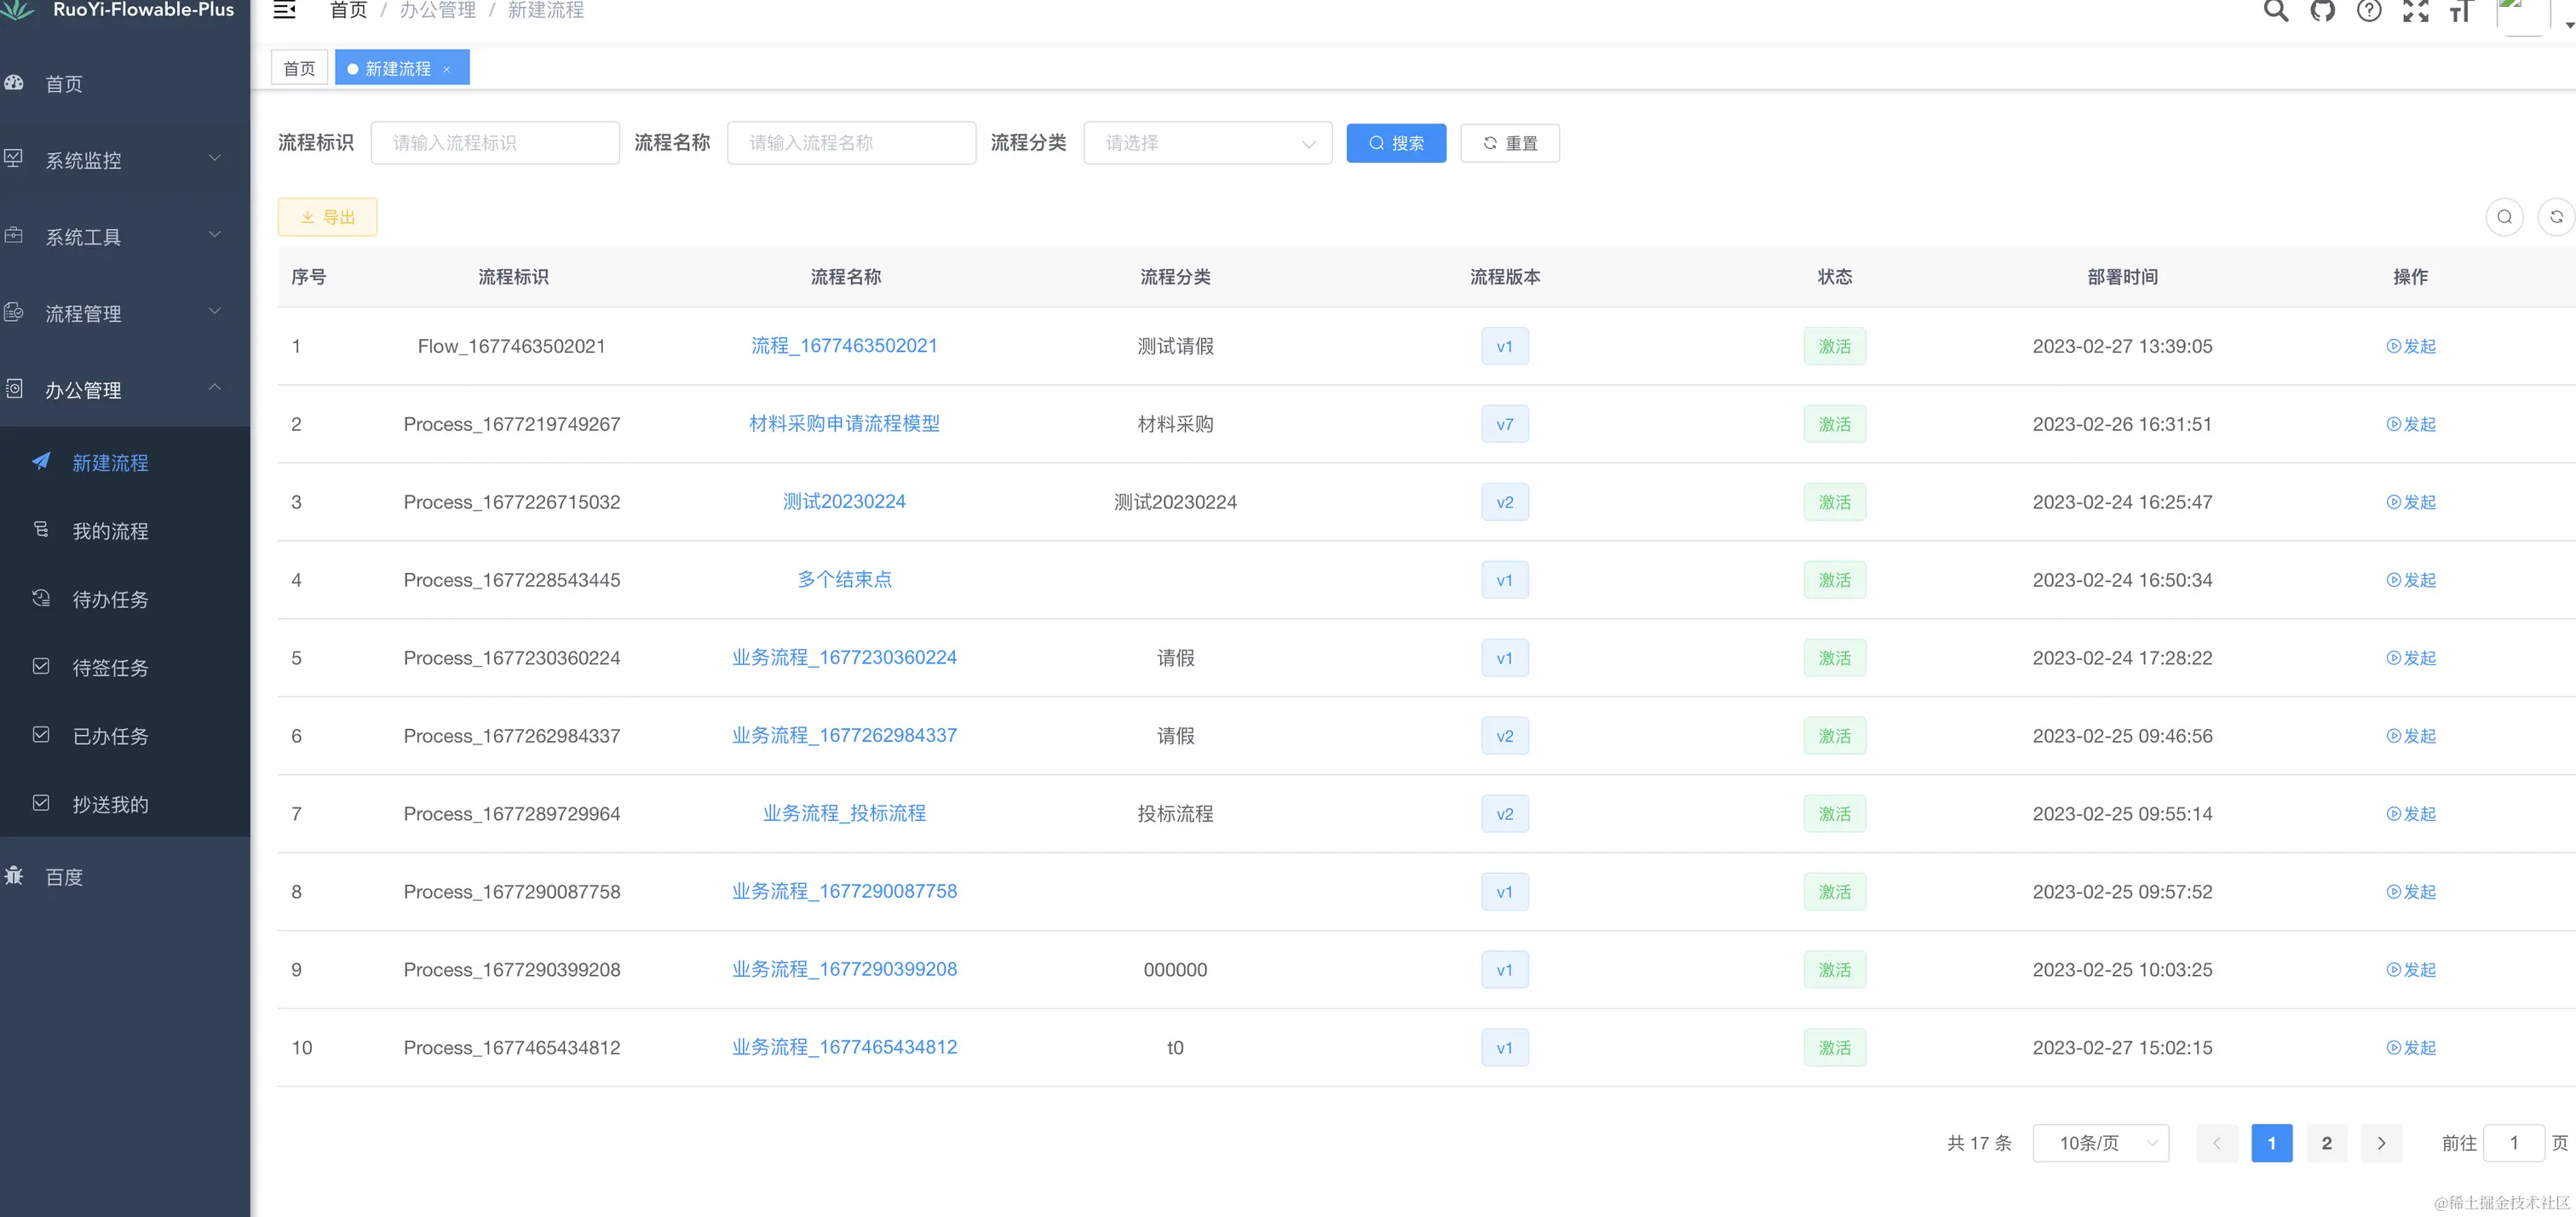Switch to the 首页 tab
The image size is (2576, 1217).
point(299,68)
